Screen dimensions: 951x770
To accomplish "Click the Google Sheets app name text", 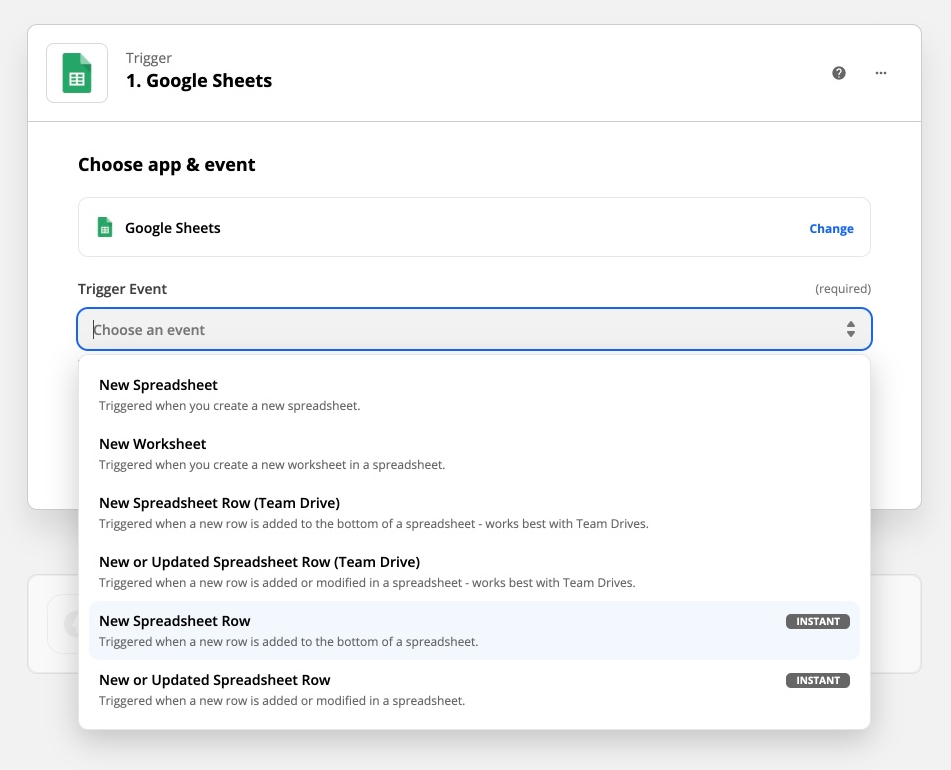I will (172, 228).
